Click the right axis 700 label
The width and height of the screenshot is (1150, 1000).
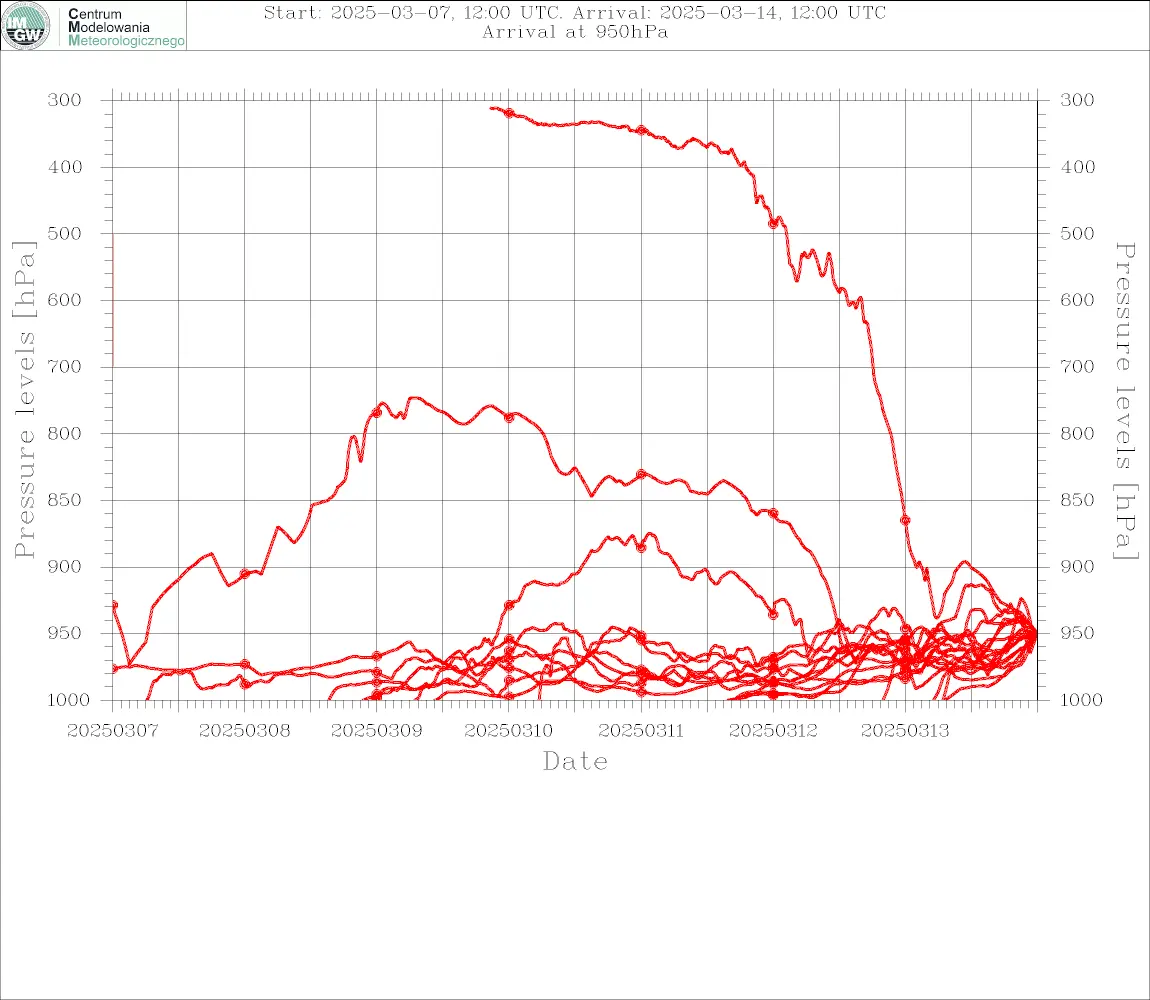coord(1077,366)
